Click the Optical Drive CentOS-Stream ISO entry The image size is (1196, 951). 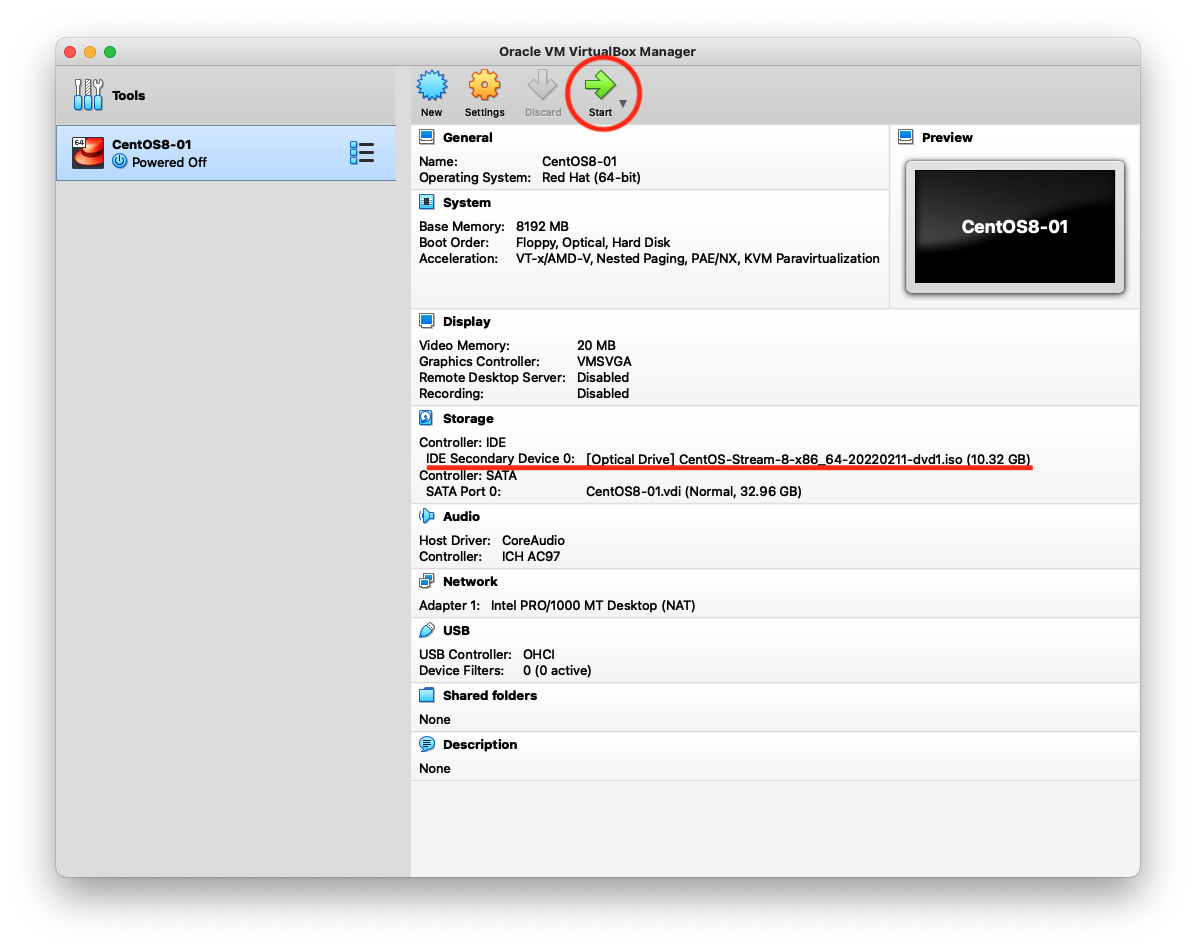click(808, 458)
